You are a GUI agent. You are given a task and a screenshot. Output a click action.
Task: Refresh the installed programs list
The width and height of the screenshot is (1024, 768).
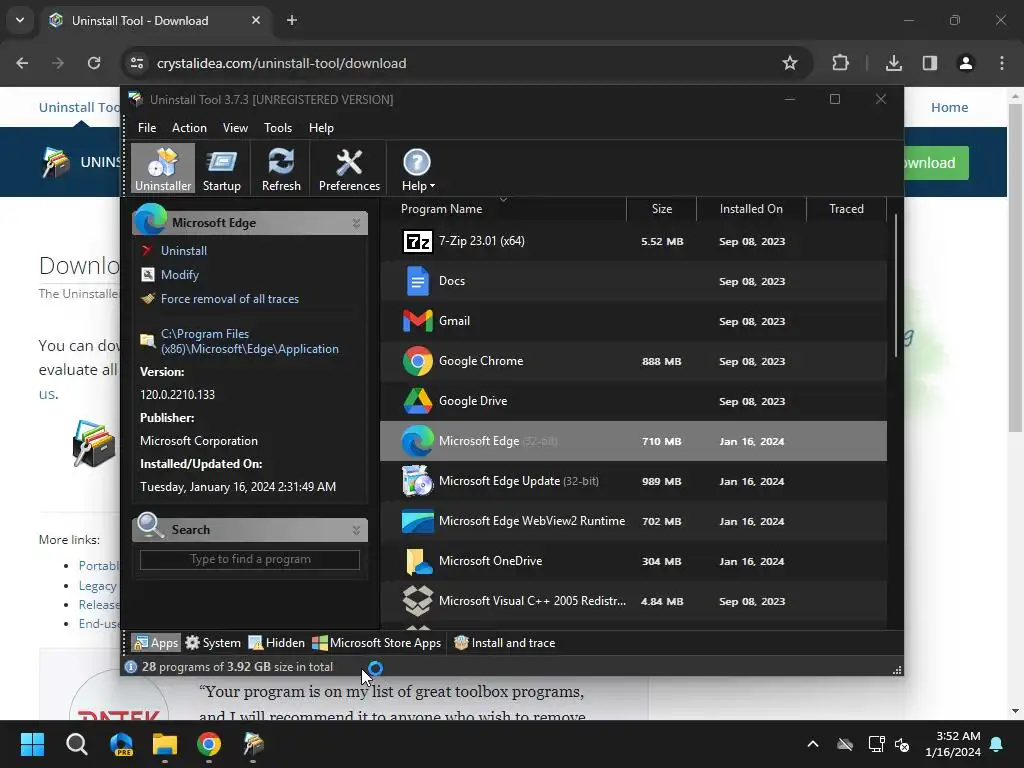281,168
